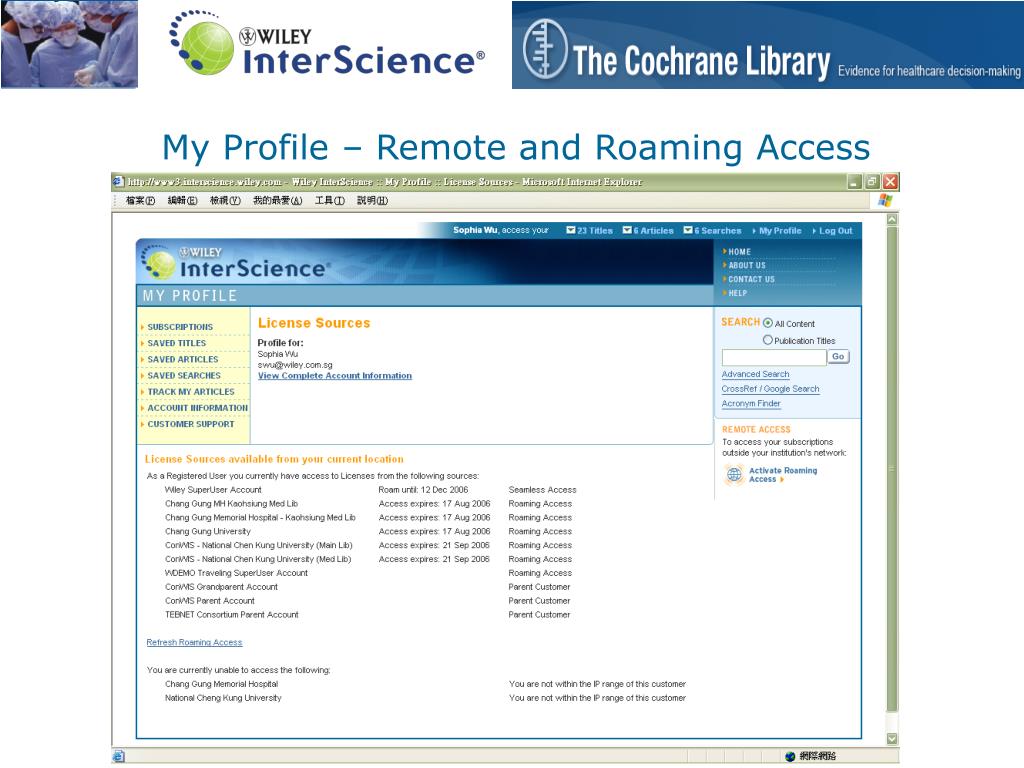1024x768 pixels.
Task: Click WDEMO Traveling SuperUser Account text
Action: coord(236,573)
